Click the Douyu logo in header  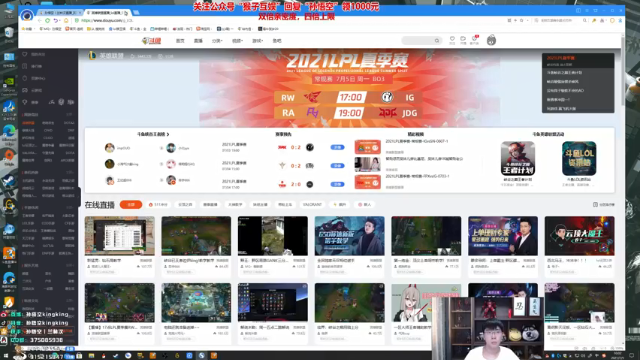click(151, 41)
